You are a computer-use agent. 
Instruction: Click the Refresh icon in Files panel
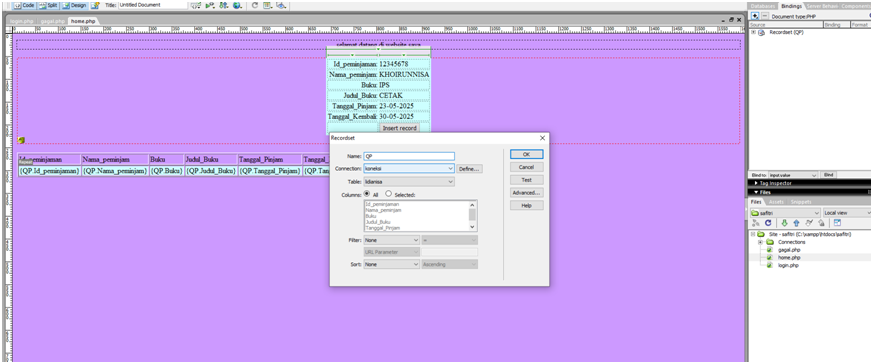[767, 223]
